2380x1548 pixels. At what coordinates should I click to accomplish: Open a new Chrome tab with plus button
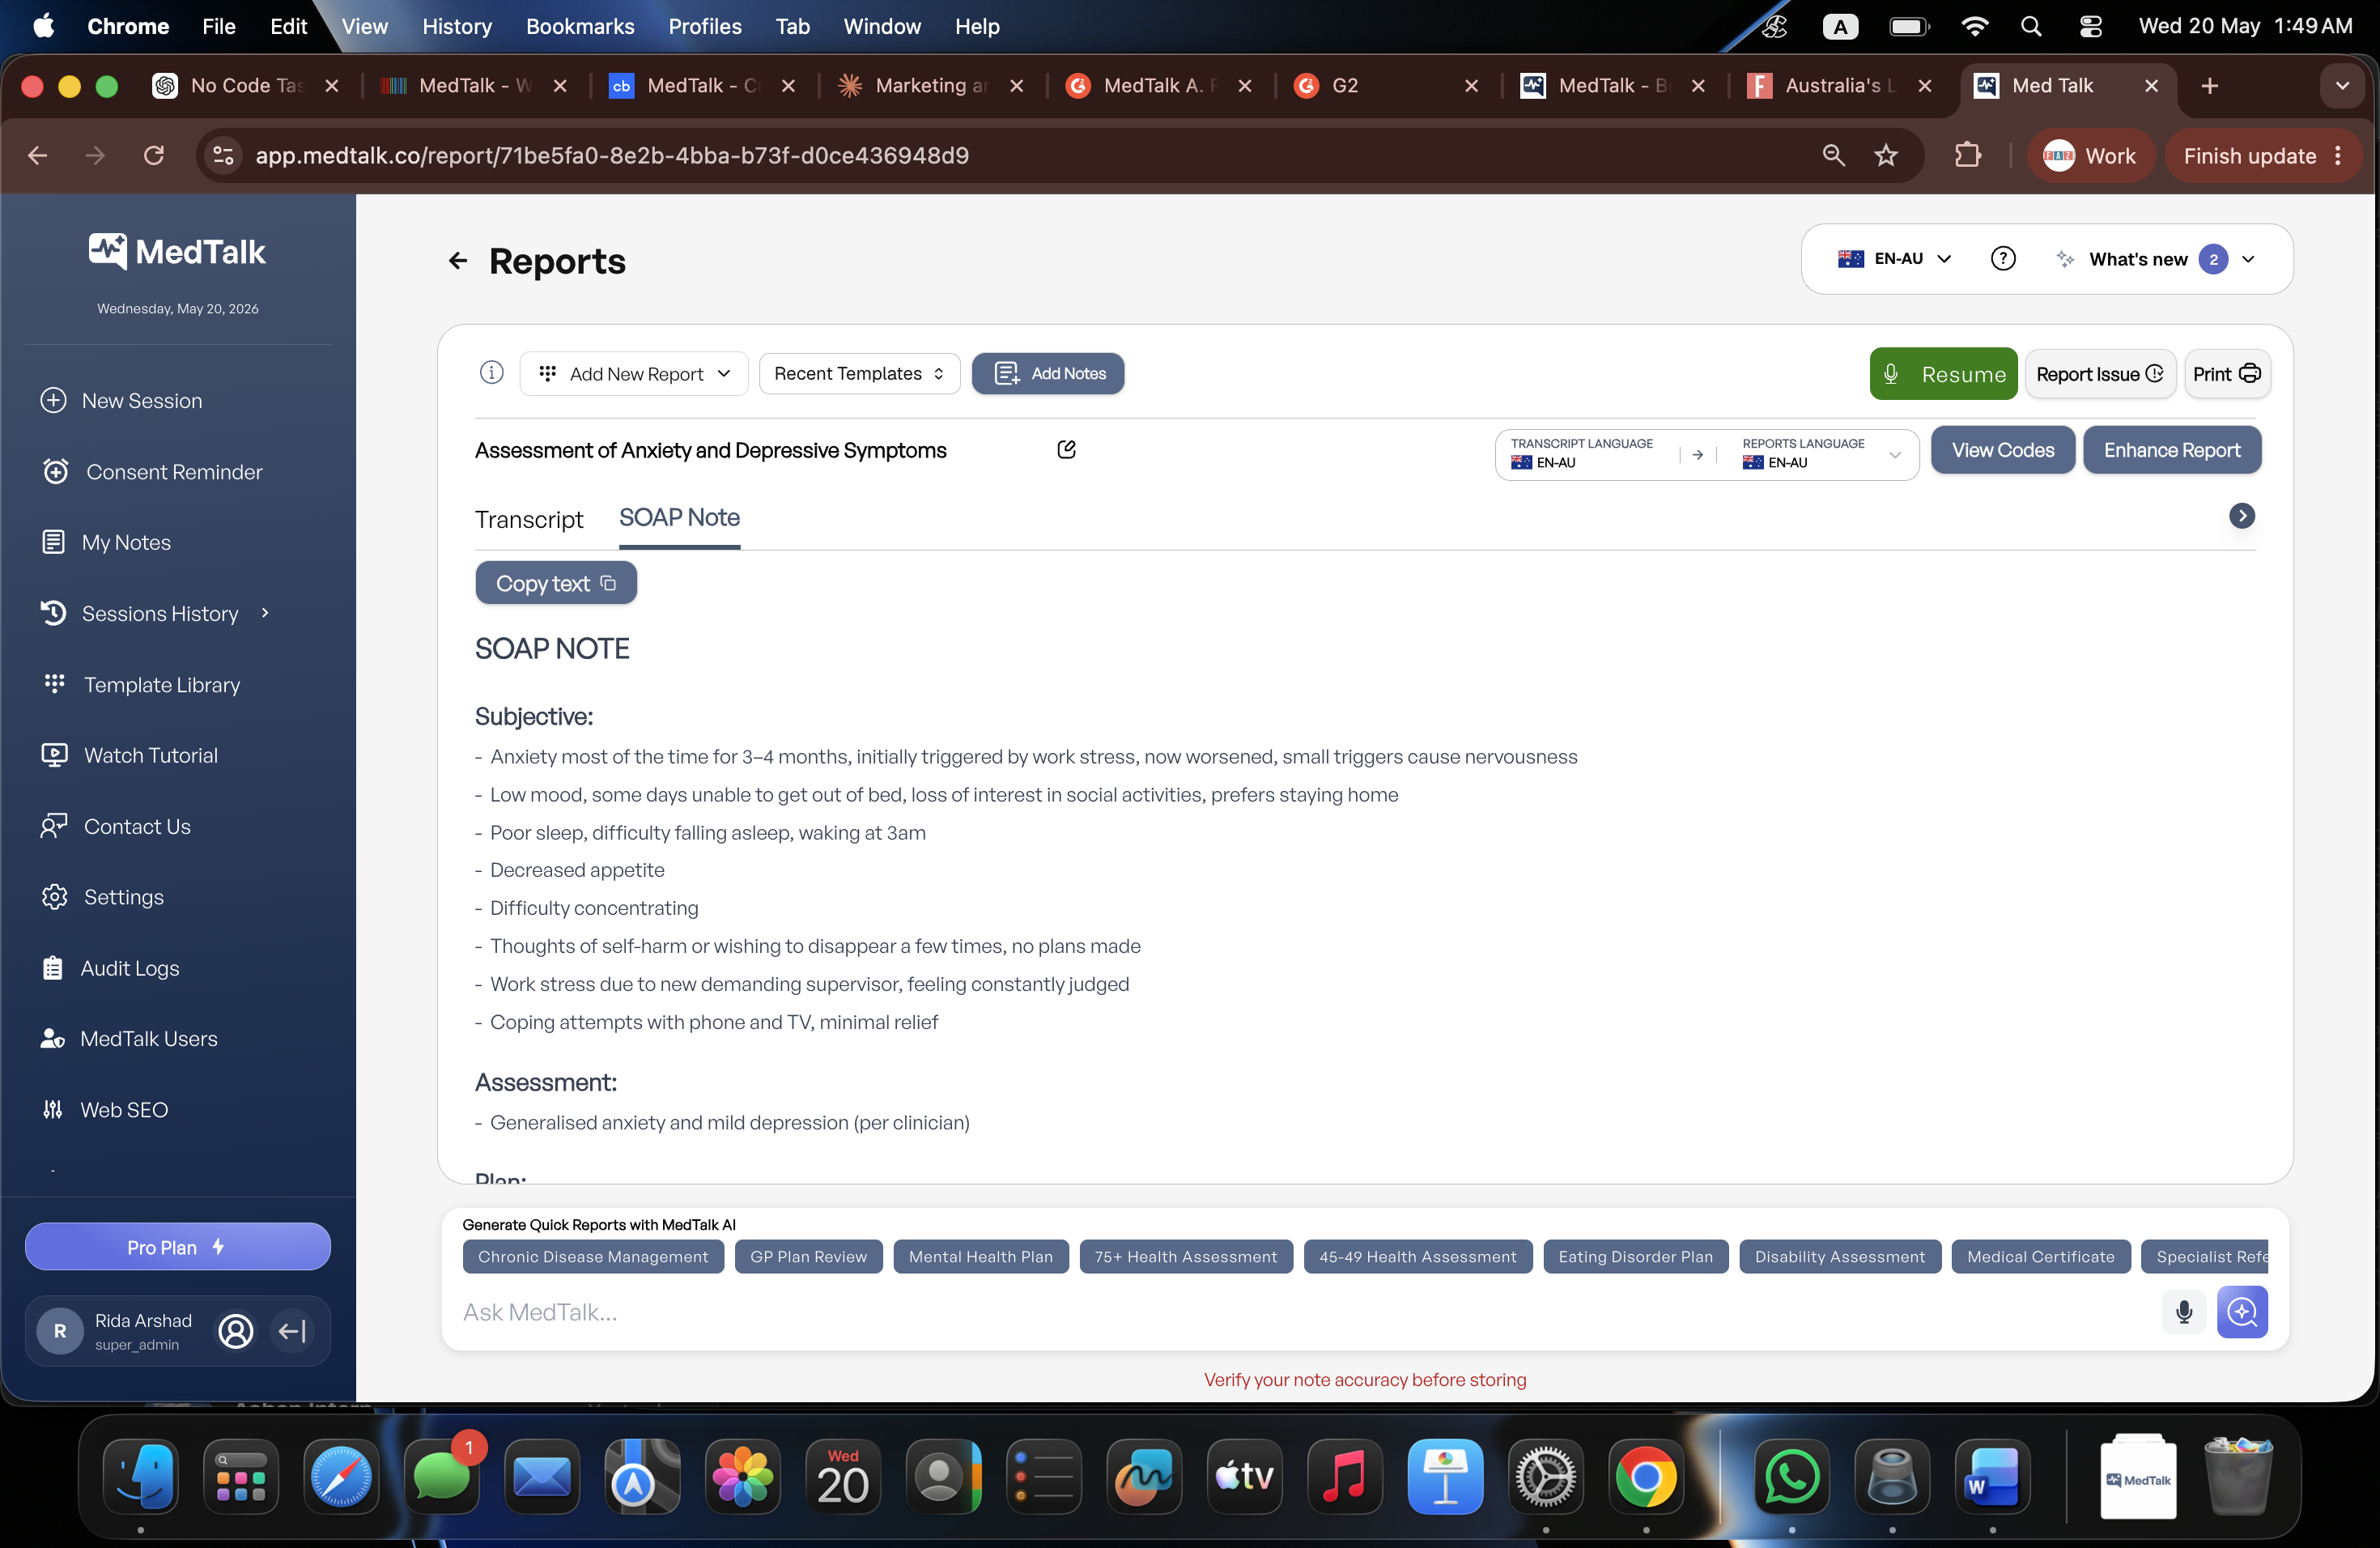point(2209,86)
